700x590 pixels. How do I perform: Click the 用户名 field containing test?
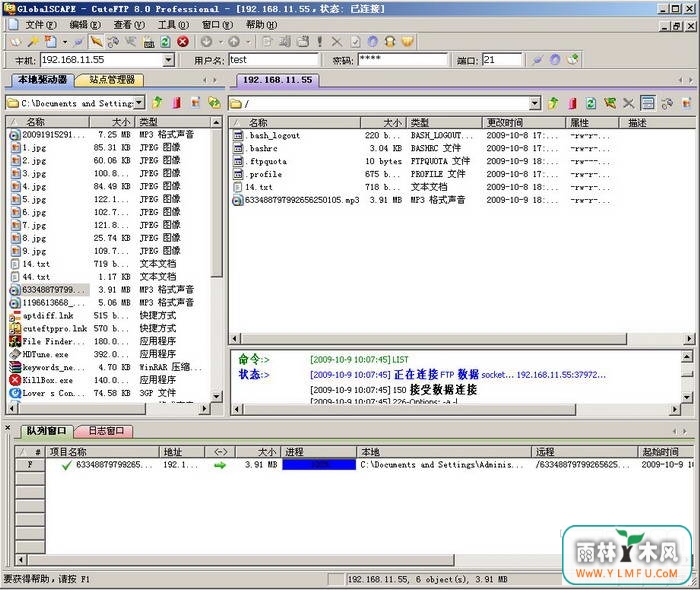274,60
